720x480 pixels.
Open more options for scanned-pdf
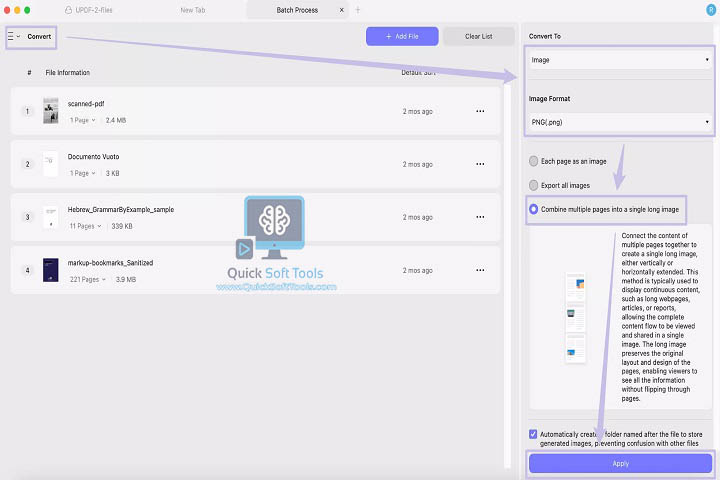coord(480,111)
